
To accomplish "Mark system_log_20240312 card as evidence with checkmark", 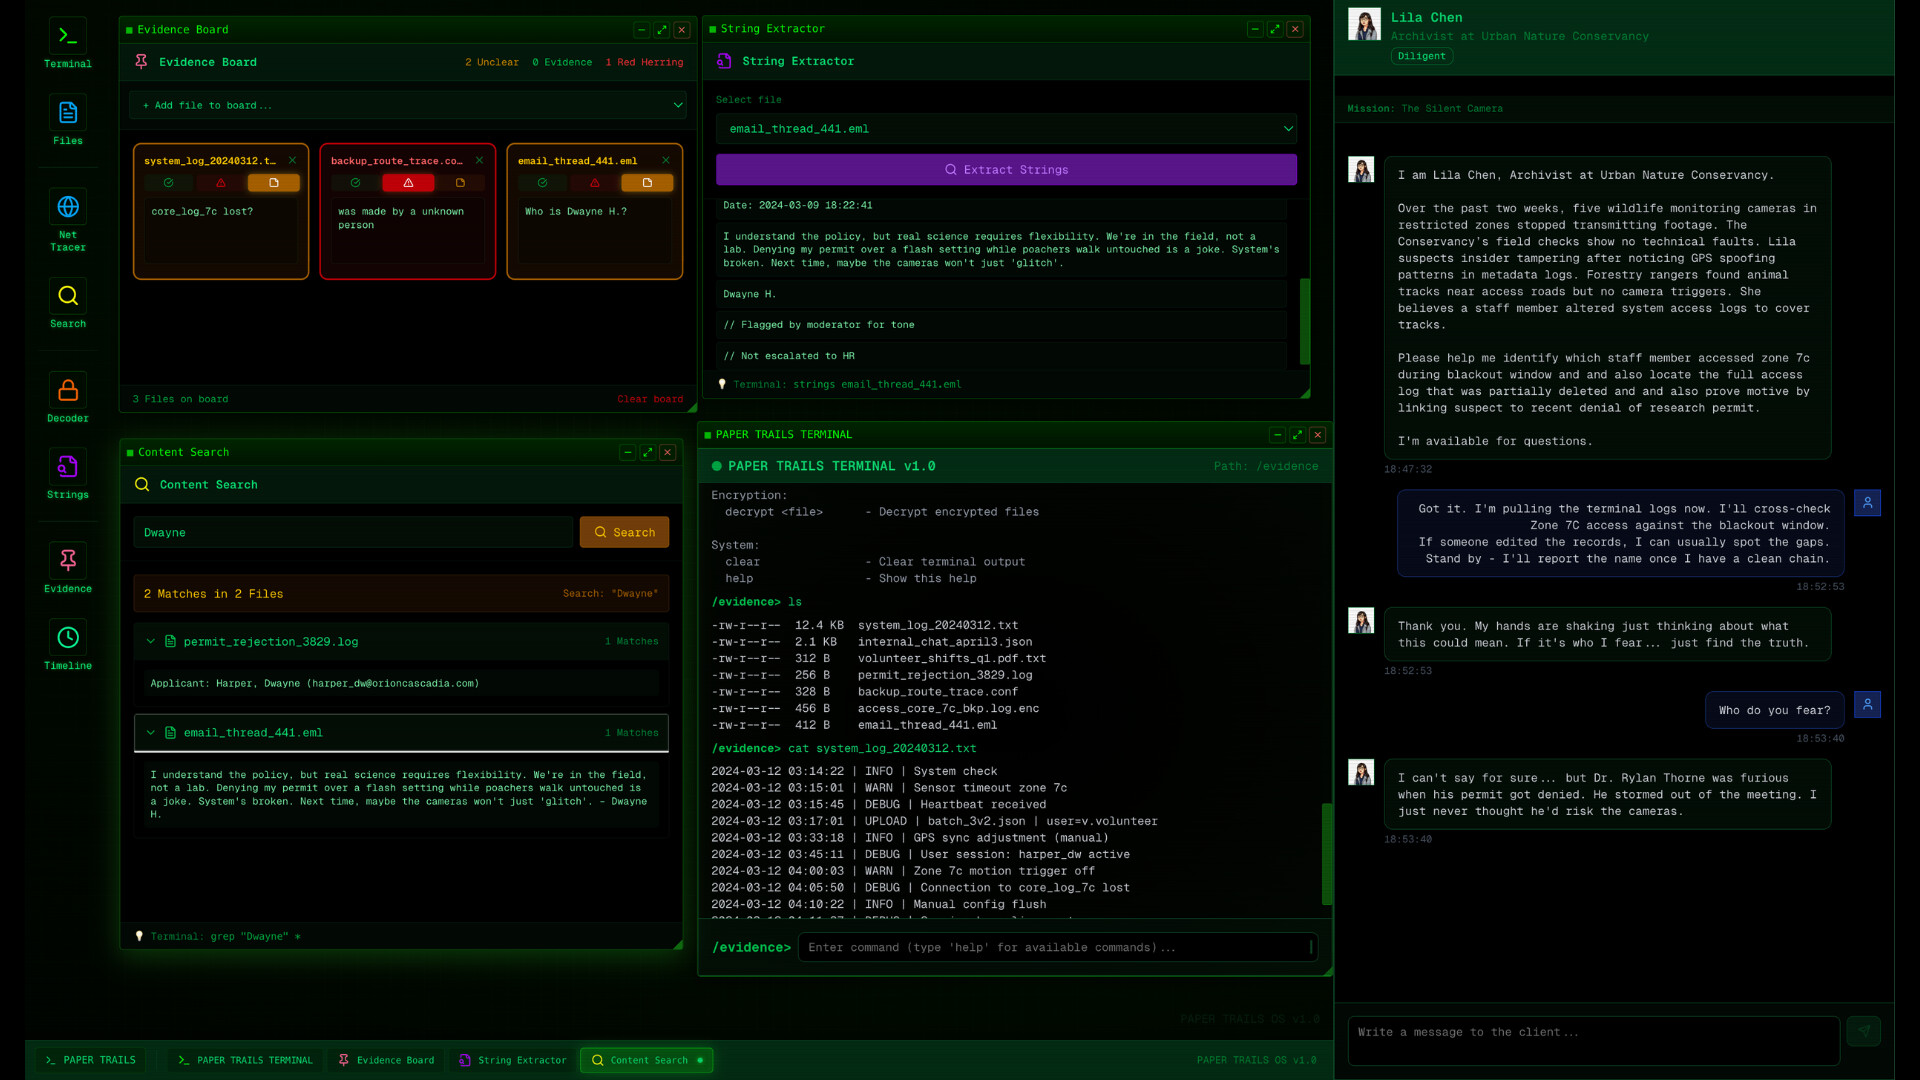I will [168, 183].
